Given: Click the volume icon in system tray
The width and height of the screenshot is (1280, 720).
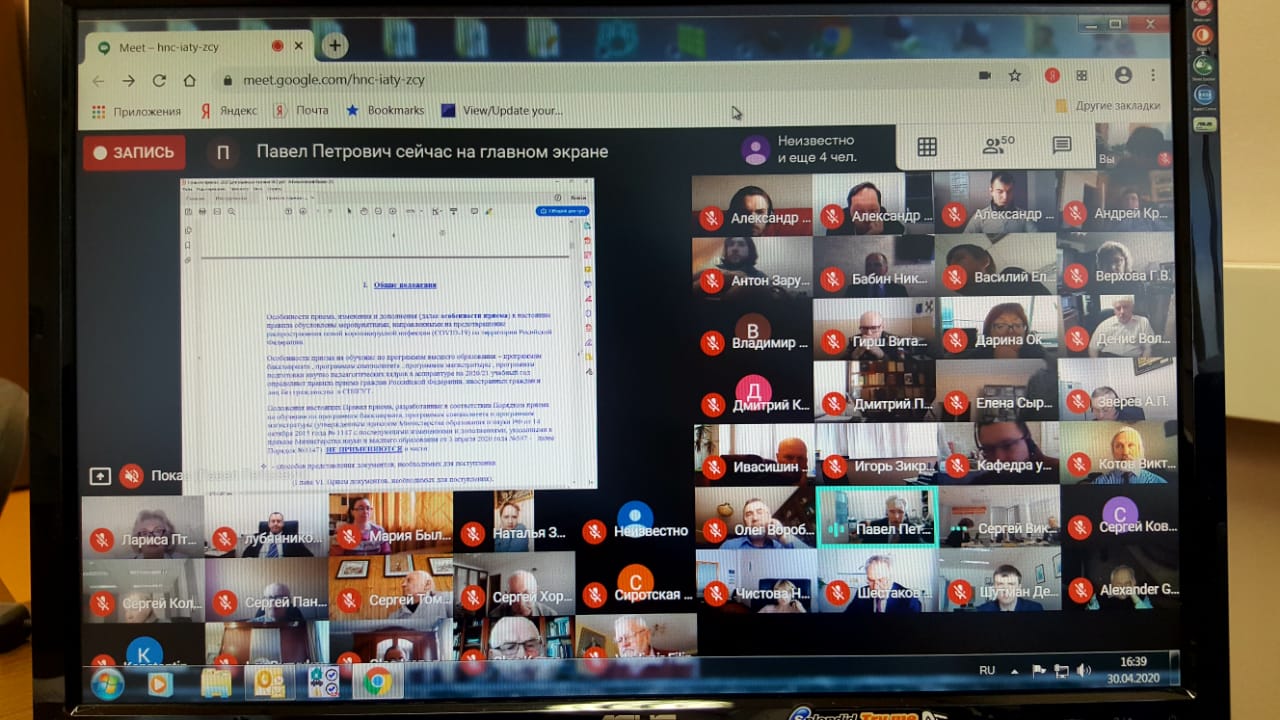Looking at the screenshot, I should 1085,671.
